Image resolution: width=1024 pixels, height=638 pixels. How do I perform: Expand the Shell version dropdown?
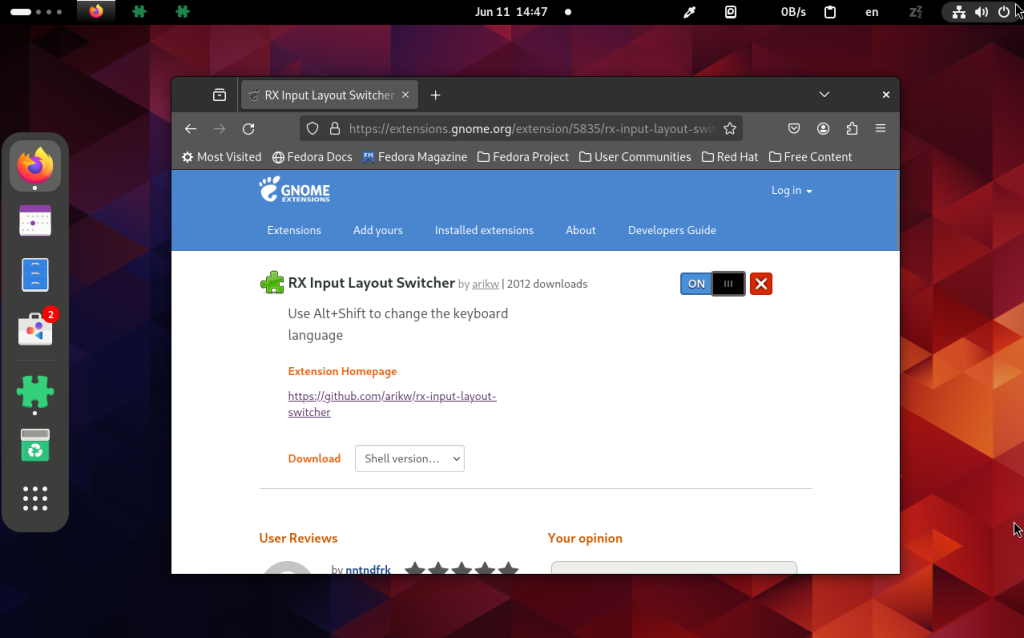409,458
